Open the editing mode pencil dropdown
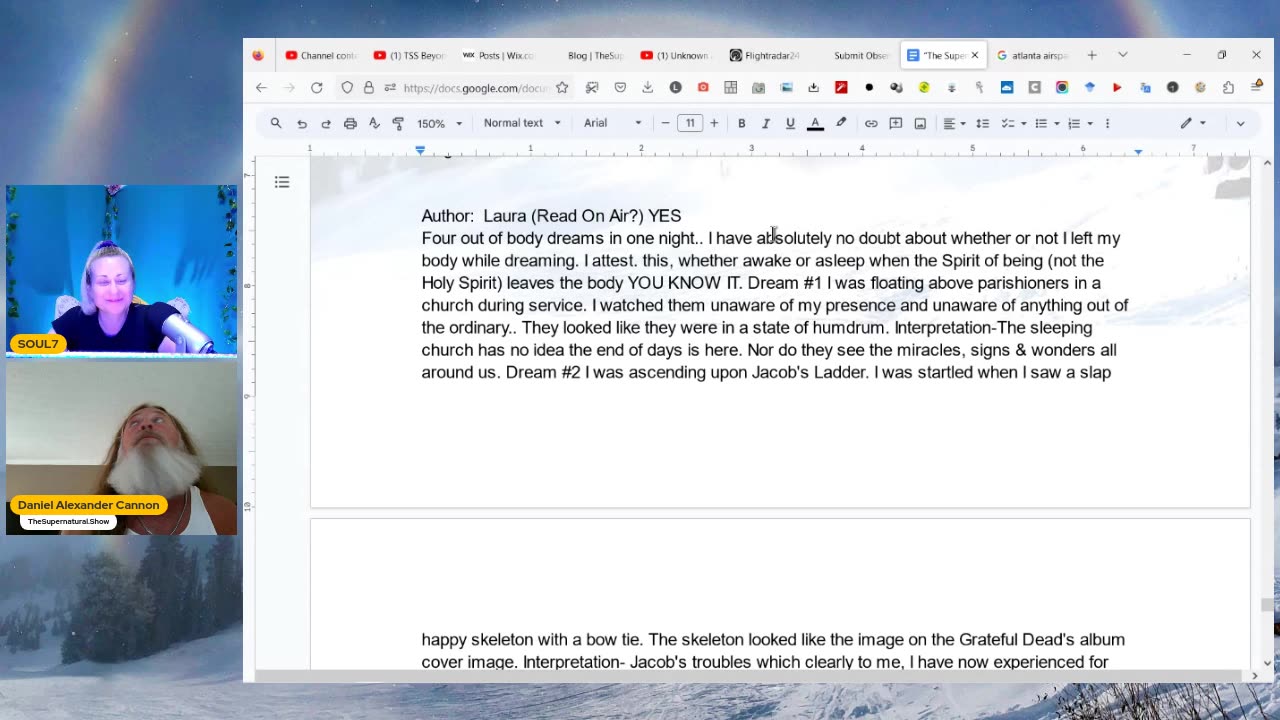This screenshot has width=1280, height=720. (1193, 123)
